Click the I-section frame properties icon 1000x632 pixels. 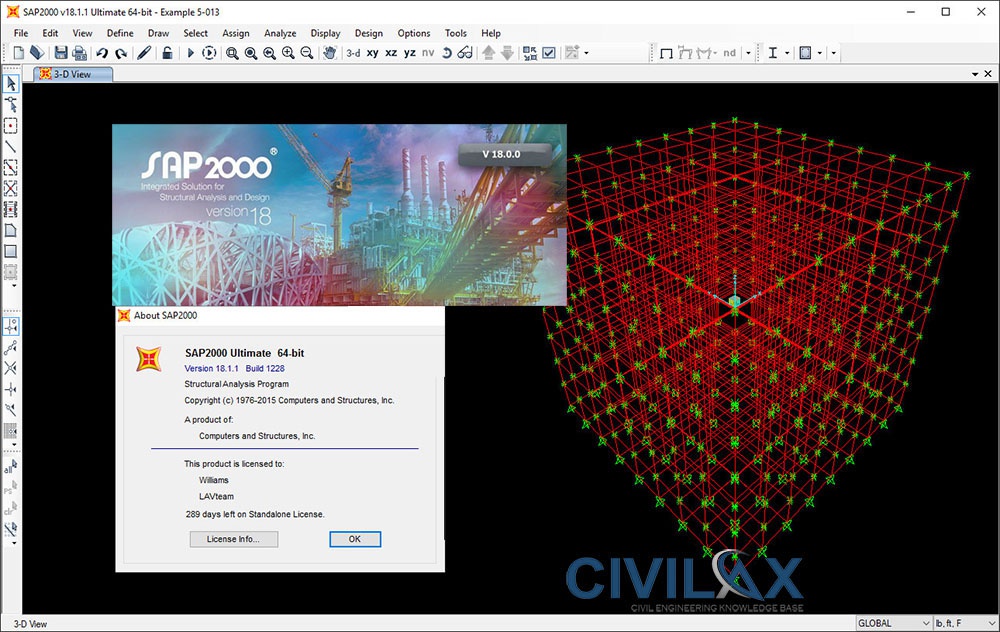[772, 53]
